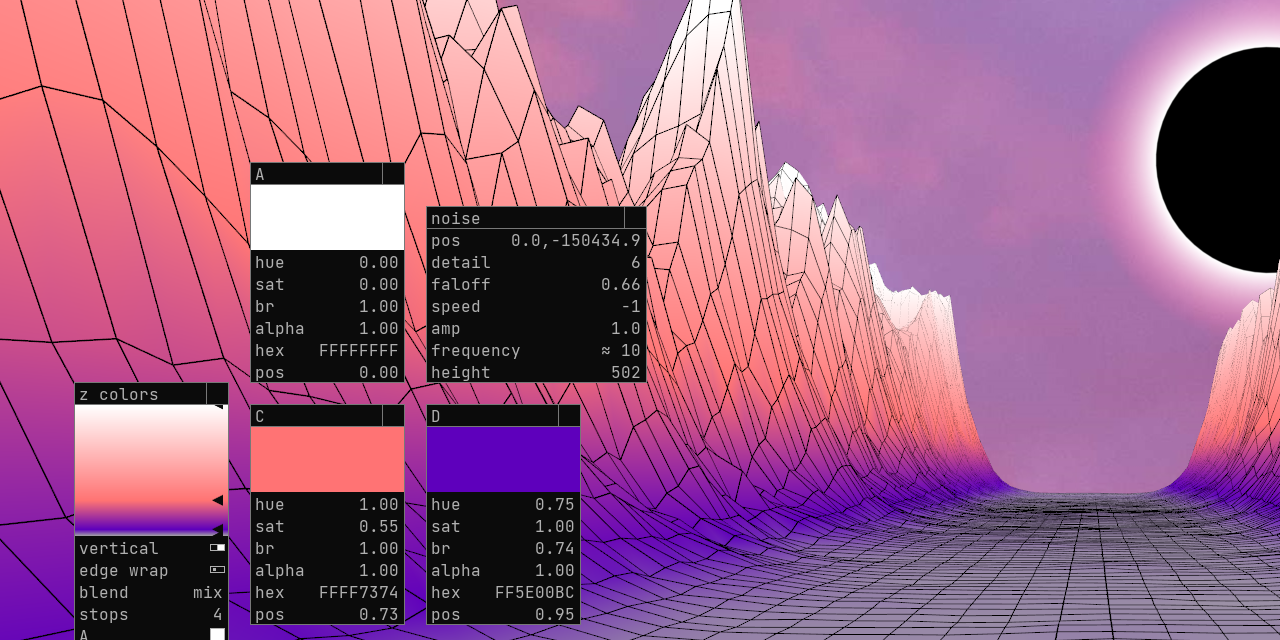
Task: Change the blend mode value mix
Action: (x=208, y=592)
